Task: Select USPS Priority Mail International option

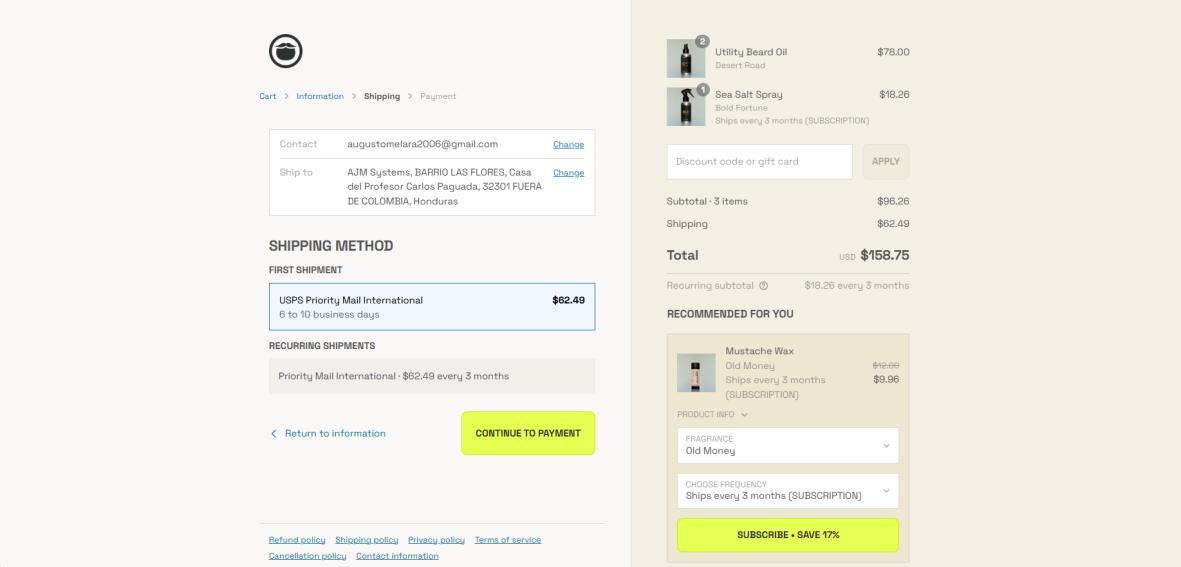Action: point(432,307)
